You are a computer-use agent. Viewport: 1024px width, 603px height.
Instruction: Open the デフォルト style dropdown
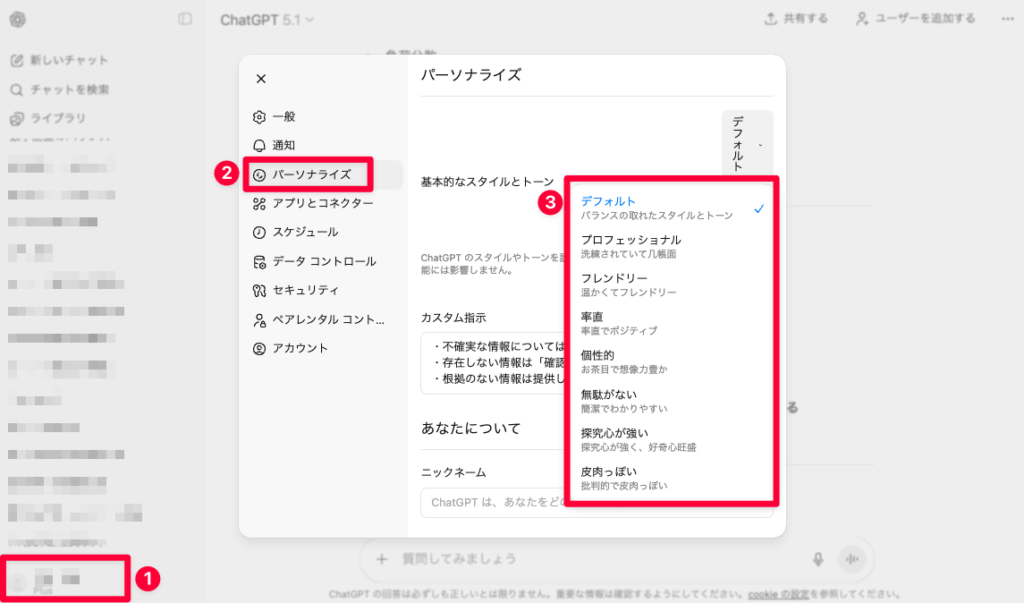click(746, 142)
